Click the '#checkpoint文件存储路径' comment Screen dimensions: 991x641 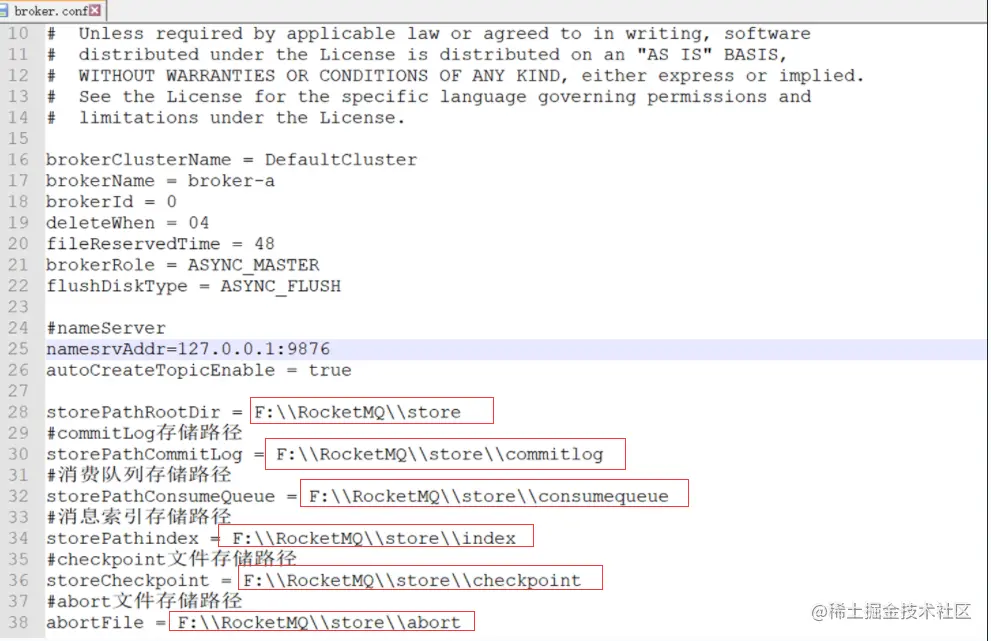pos(171,559)
